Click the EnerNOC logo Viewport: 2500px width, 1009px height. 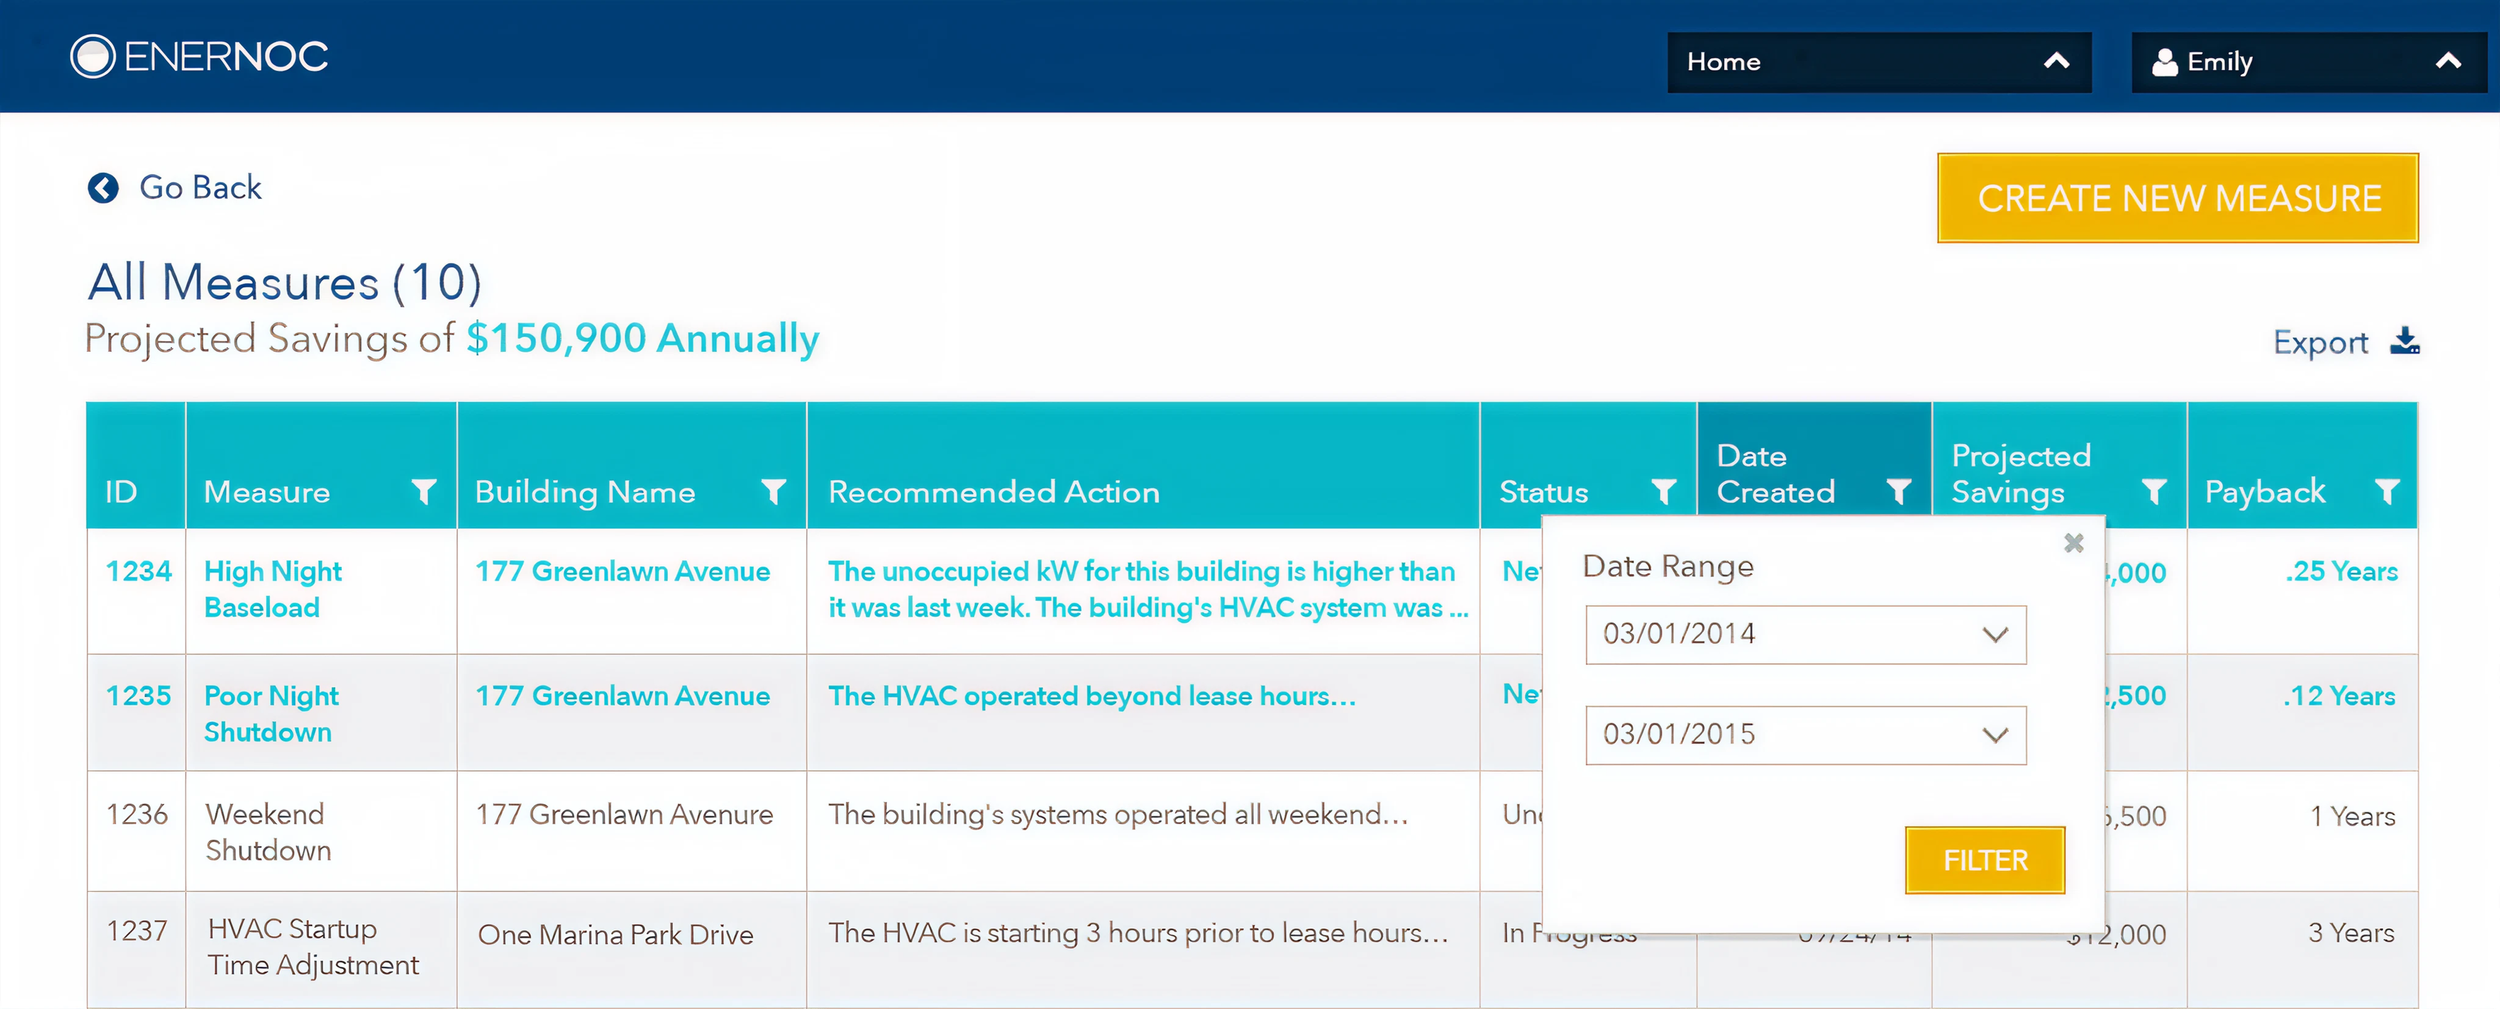199,57
